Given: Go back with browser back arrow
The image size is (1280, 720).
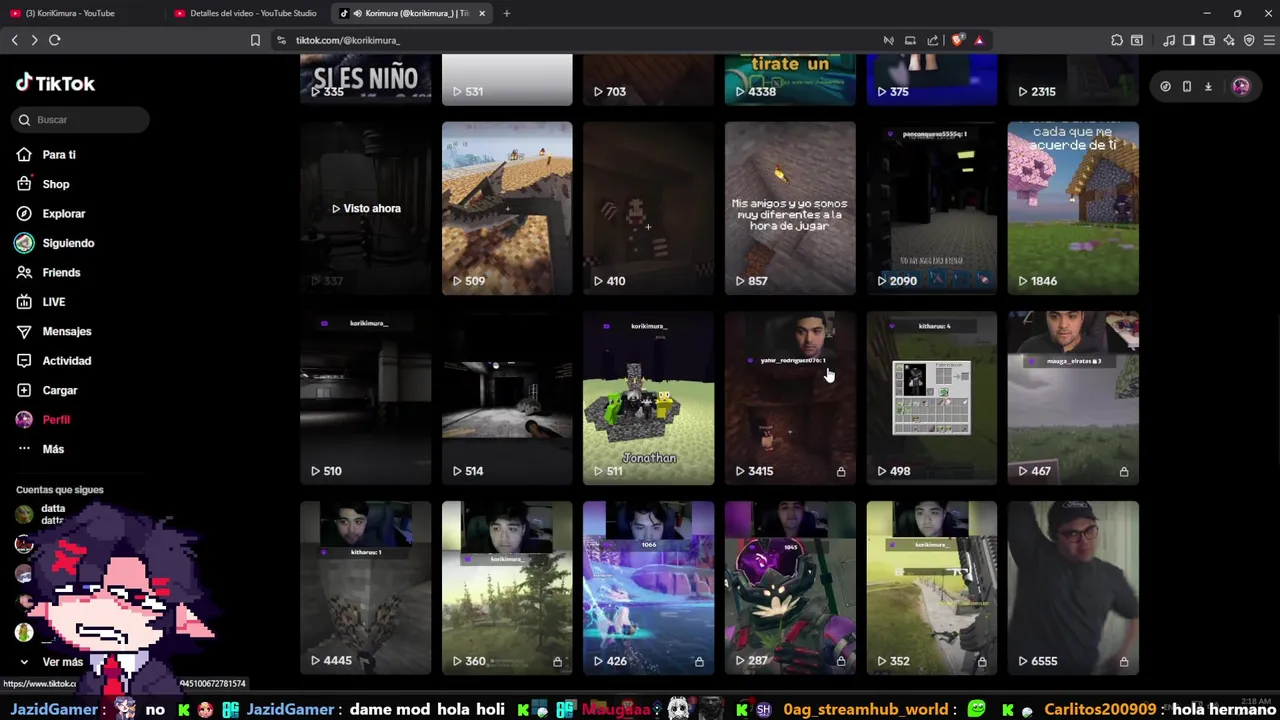Looking at the screenshot, I should click(x=15, y=40).
